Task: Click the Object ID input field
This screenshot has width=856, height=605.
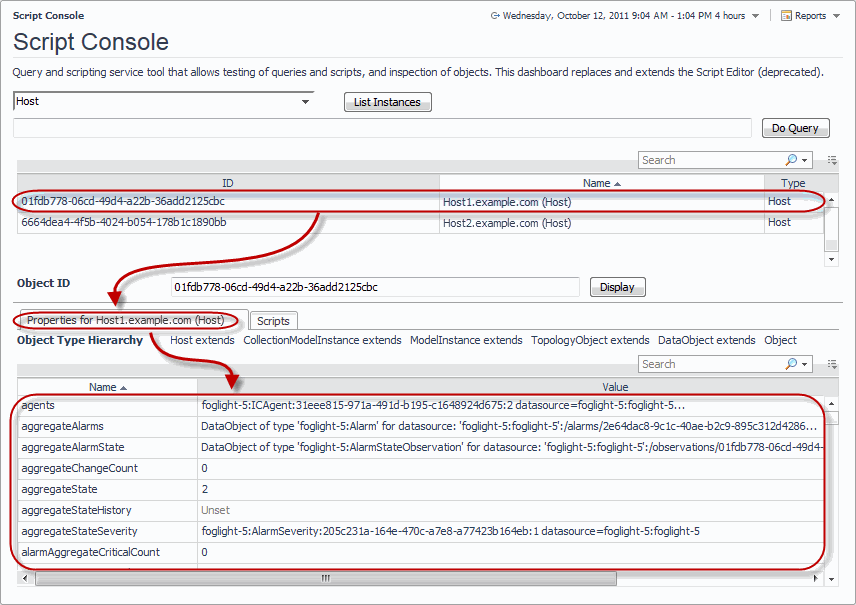Action: [x=375, y=287]
